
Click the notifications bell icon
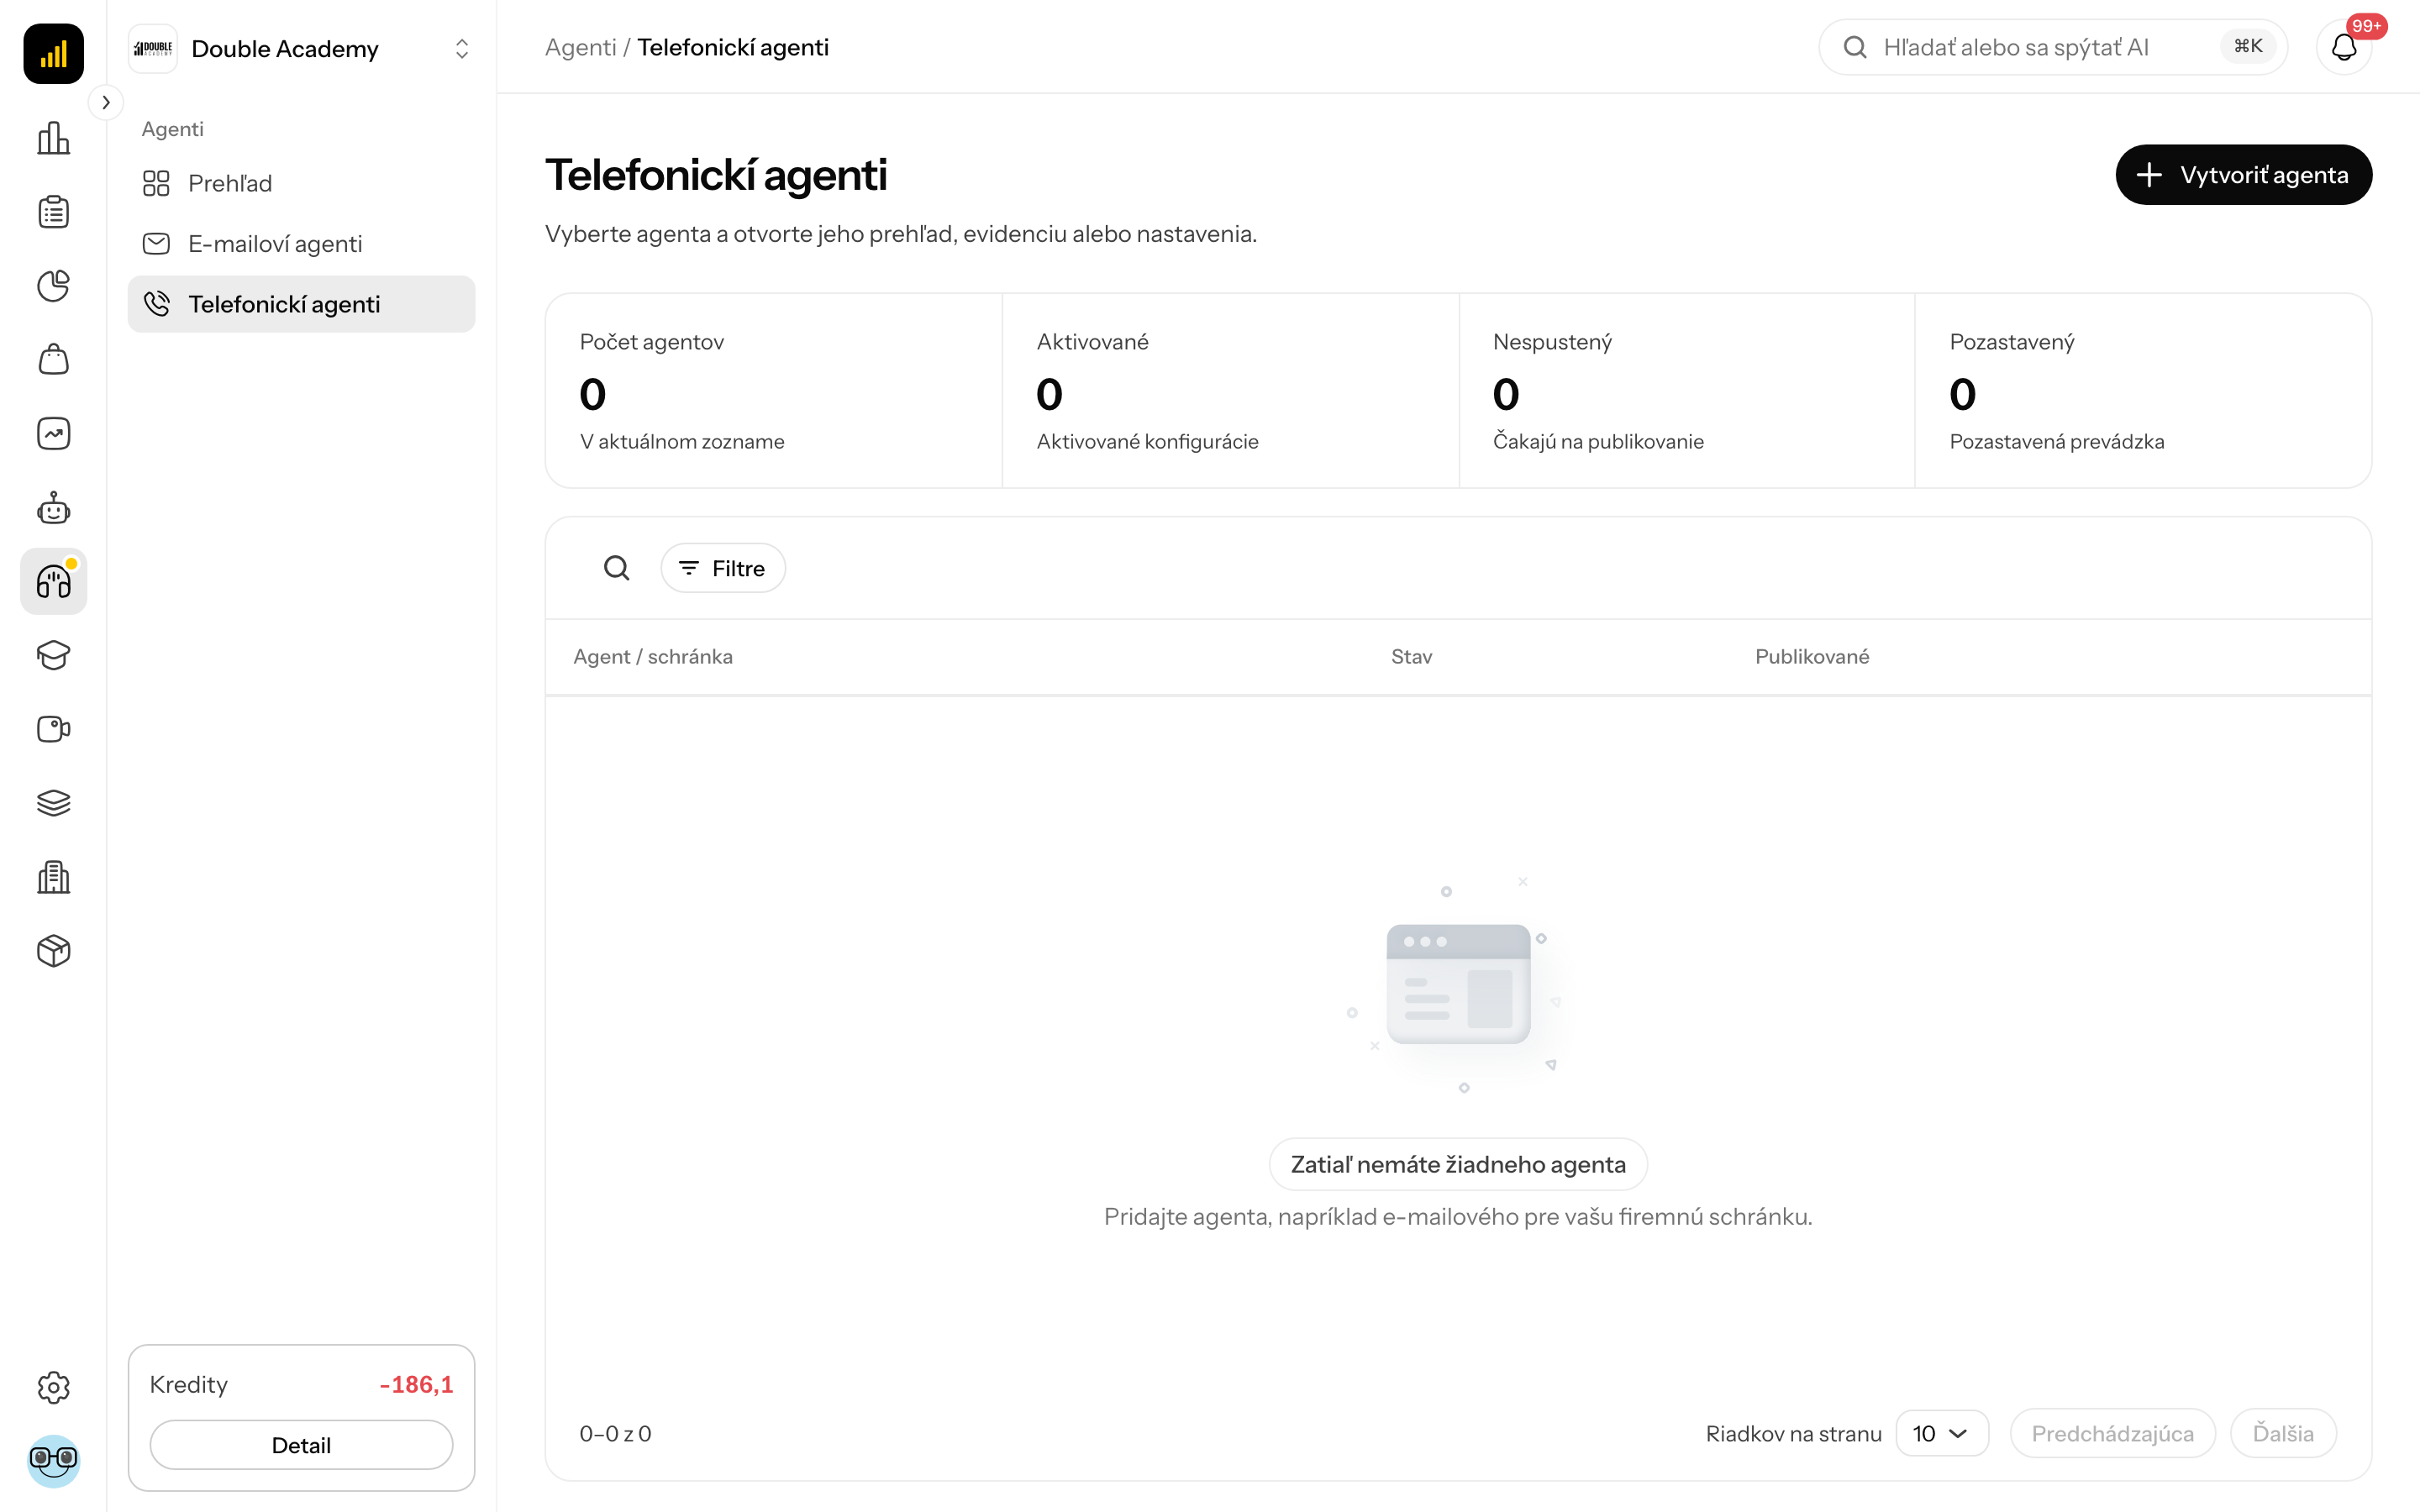2344,47
